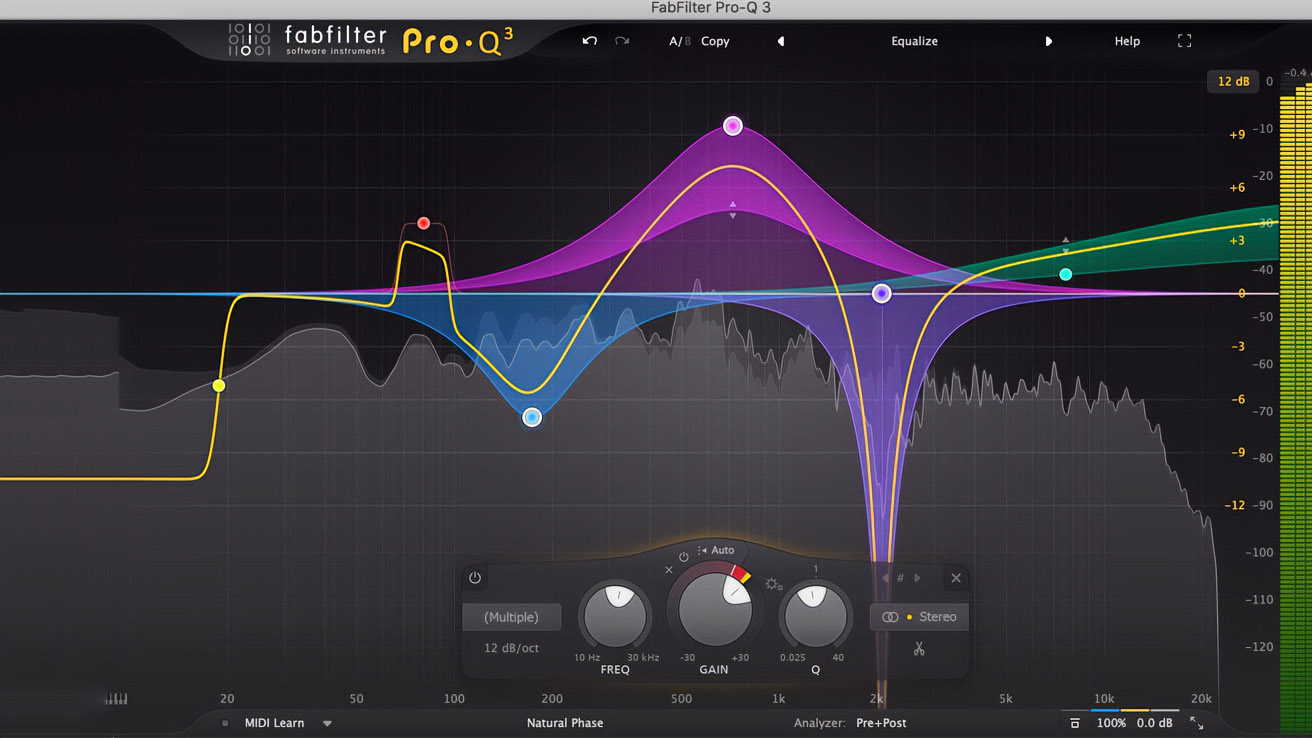Click the undo arrow icon
Screen dimensions: 1312x738
pos(590,41)
